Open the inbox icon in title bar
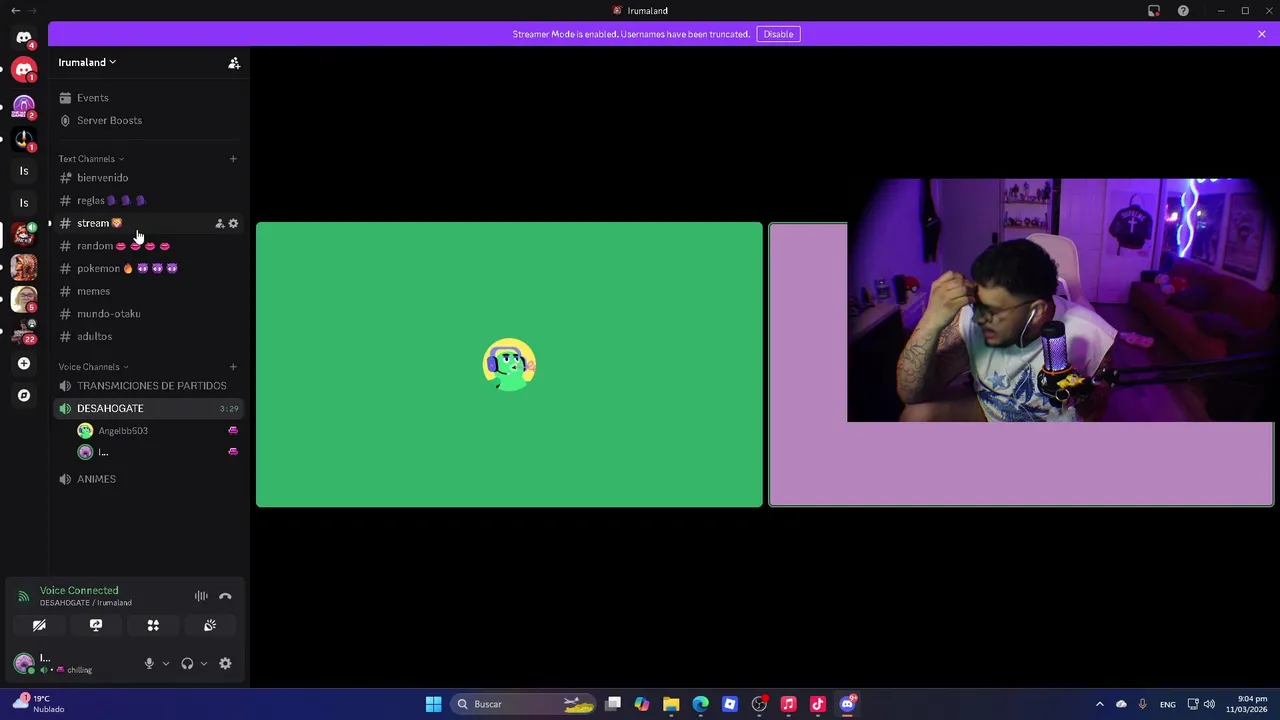The width and height of the screenshot is (1280, 720). click(1154, 11)
